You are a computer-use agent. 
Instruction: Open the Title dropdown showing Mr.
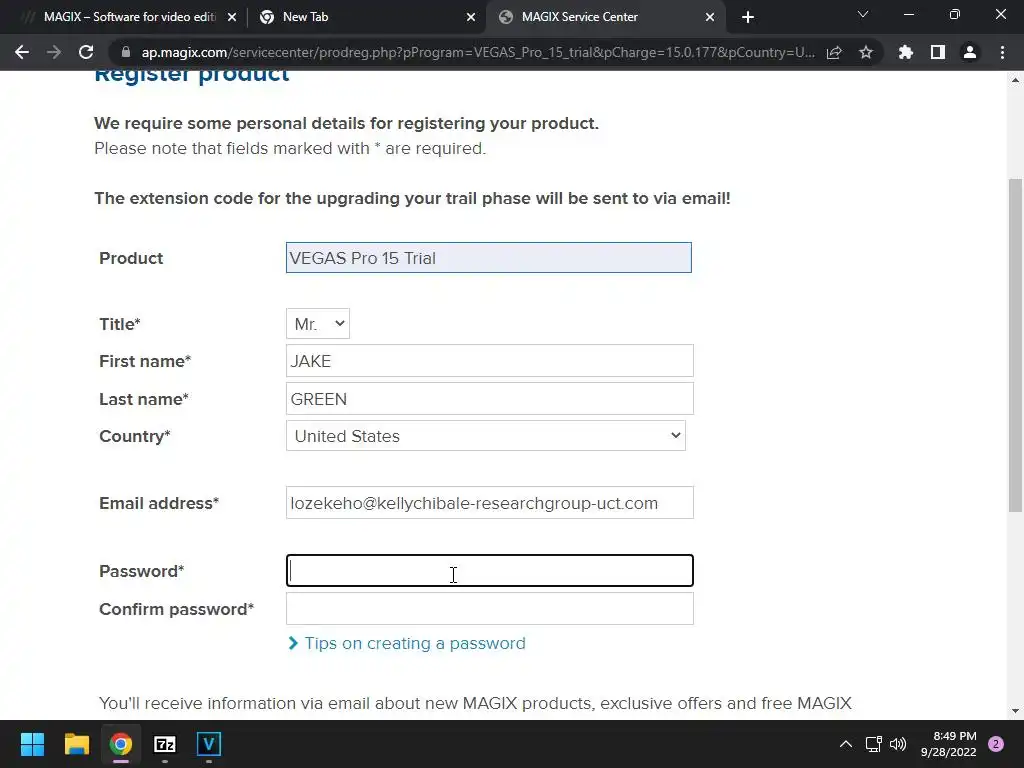318,324
